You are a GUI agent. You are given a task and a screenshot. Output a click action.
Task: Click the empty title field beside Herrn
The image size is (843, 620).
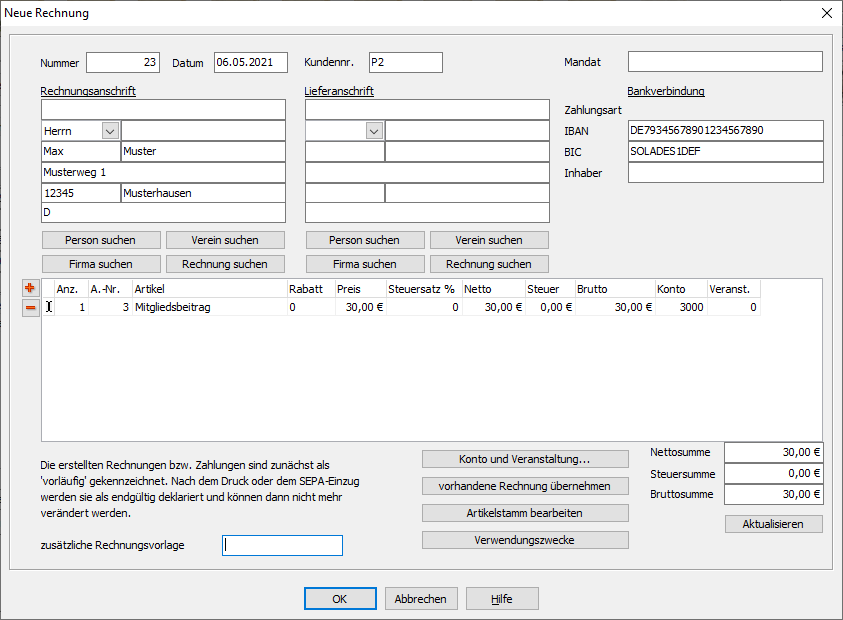pyautogui.click(x=204, y=131)
